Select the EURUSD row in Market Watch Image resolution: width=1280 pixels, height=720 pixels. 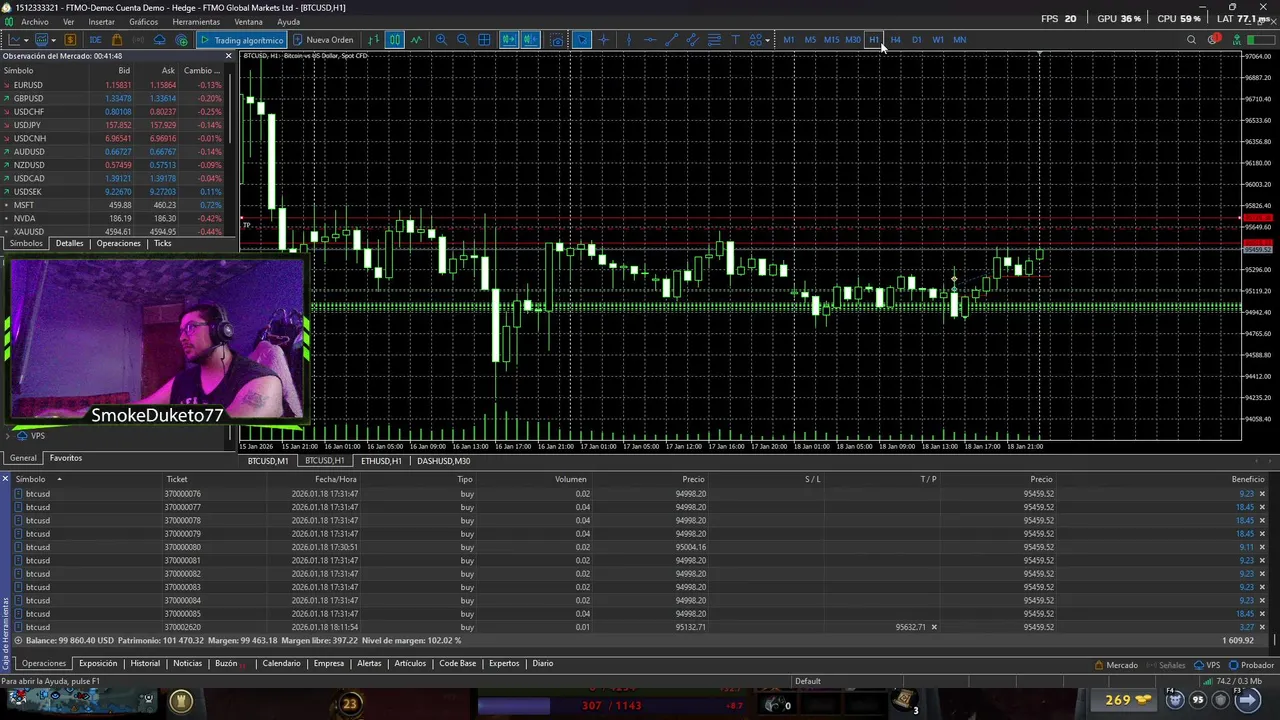tap(113, 85)
